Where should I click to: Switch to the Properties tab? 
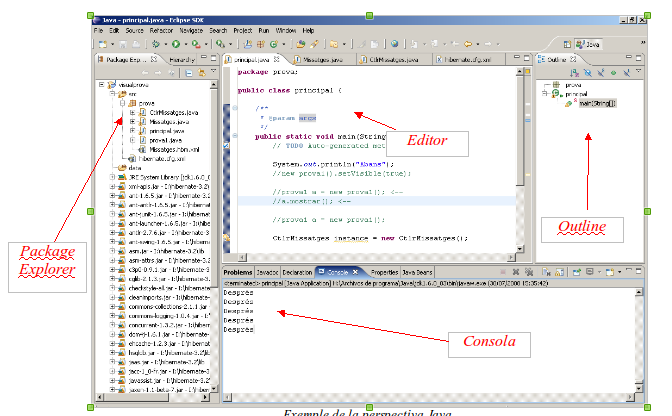click(x=384, y=272)
